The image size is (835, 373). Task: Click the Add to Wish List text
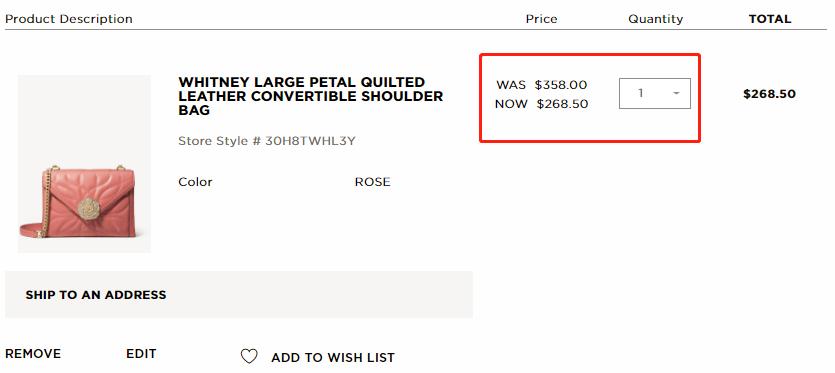click(333, 358)
